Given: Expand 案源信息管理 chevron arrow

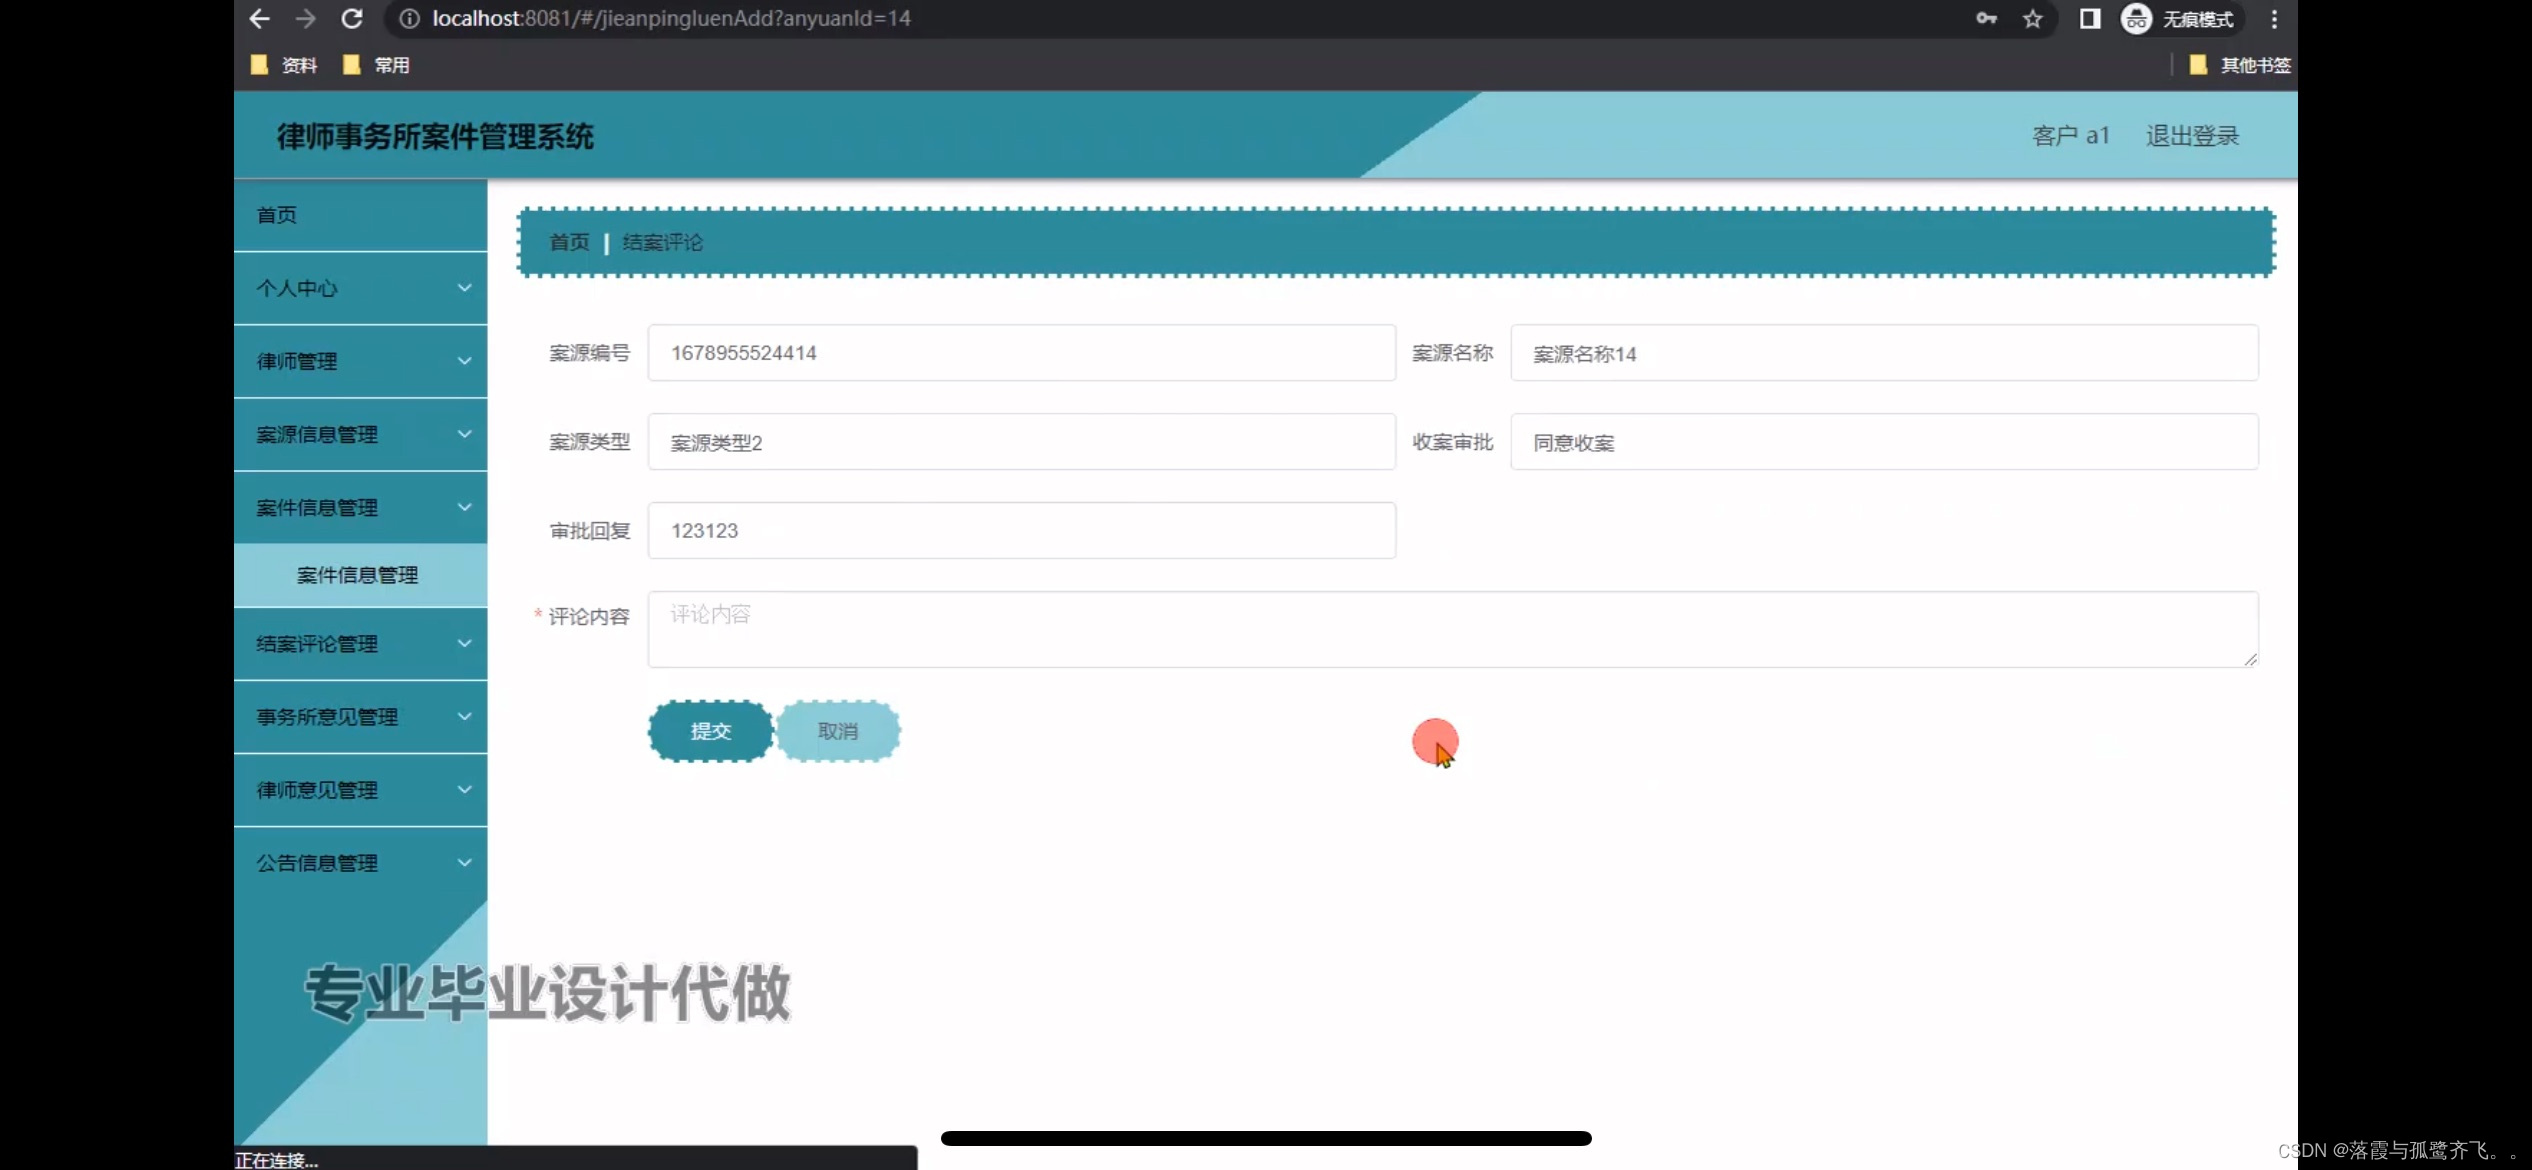Looking at the screenshot, I should click(x=464, y=434).
